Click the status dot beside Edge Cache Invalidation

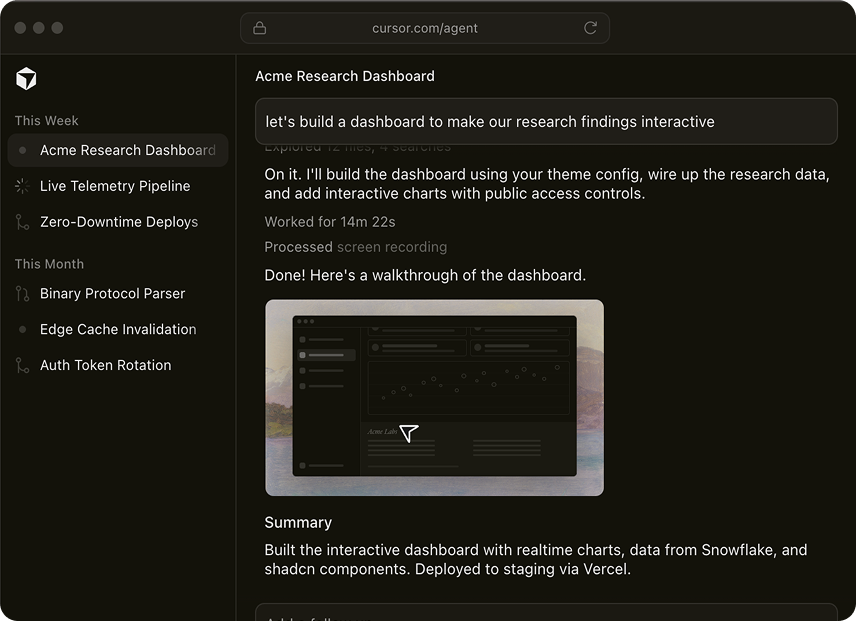tap(23, 330)
